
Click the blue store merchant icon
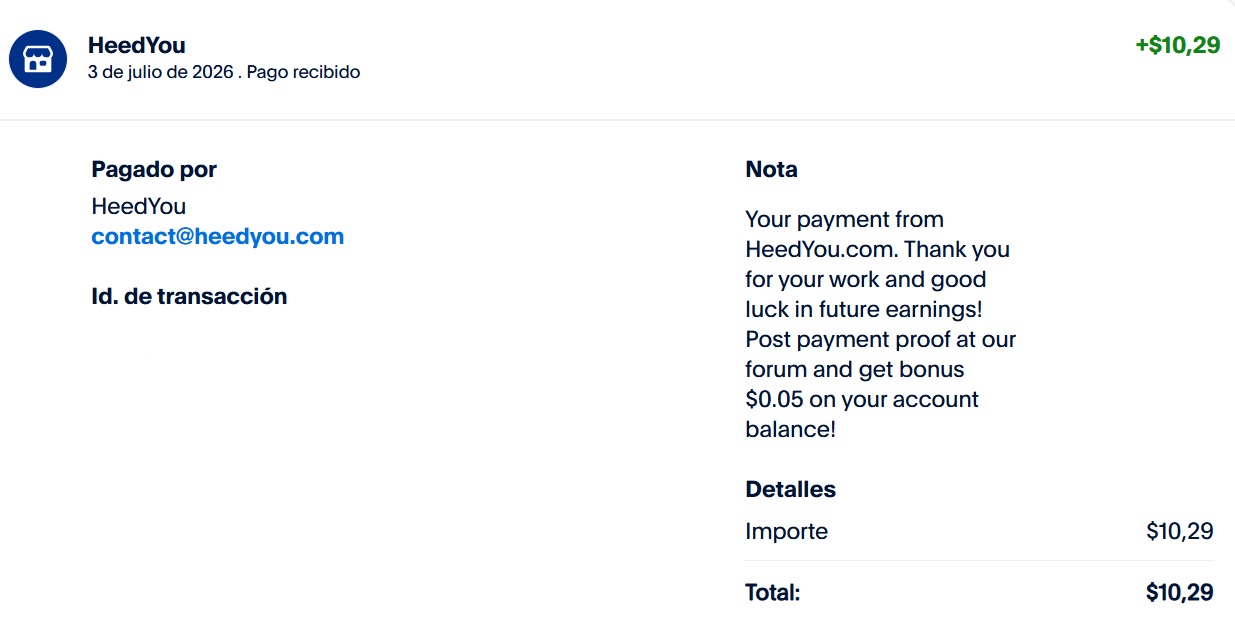coord(38,59)
